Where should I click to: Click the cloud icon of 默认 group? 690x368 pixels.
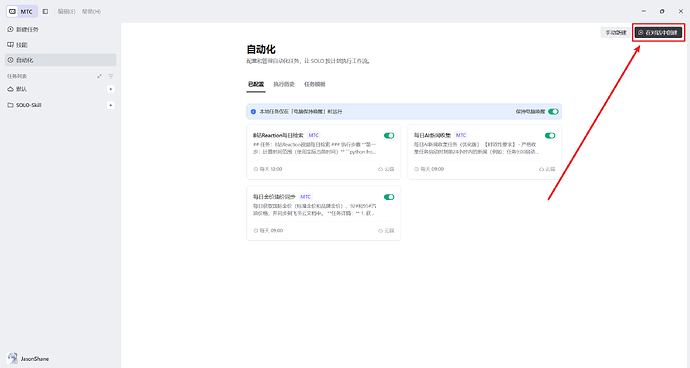[11, 89]
